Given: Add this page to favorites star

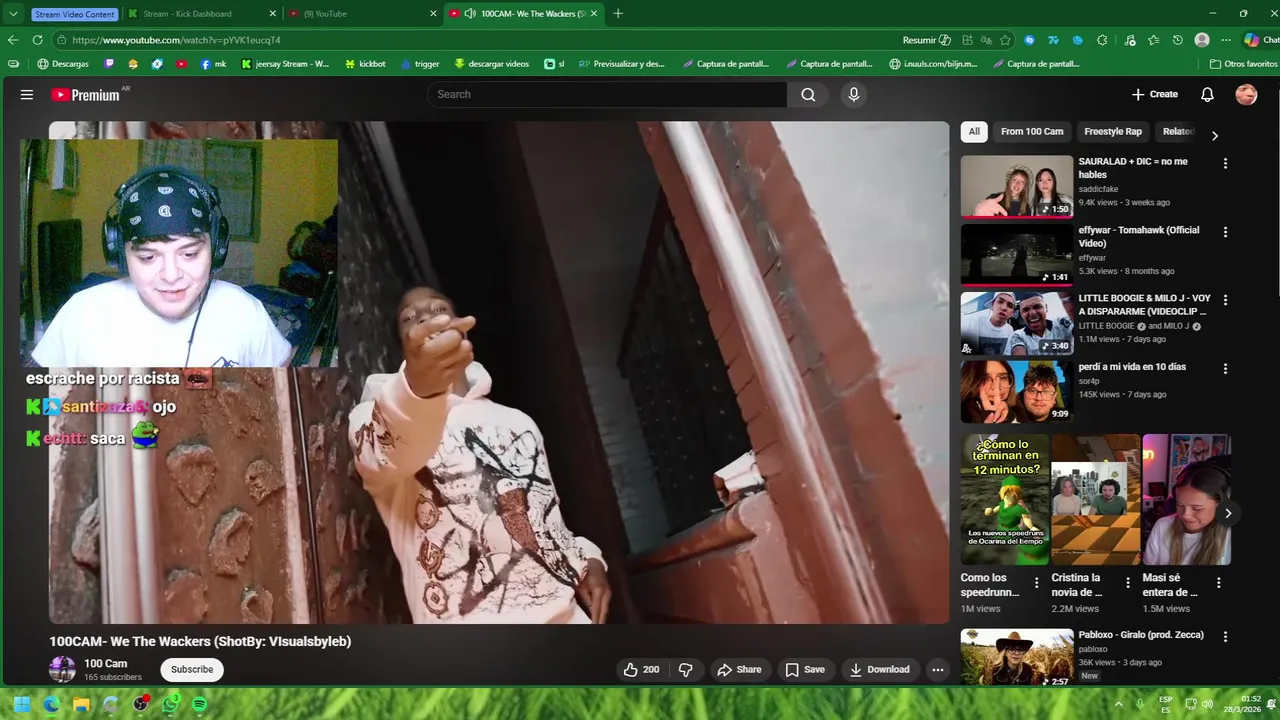Looking at the screenshot, I should (x=1005, y=40).
